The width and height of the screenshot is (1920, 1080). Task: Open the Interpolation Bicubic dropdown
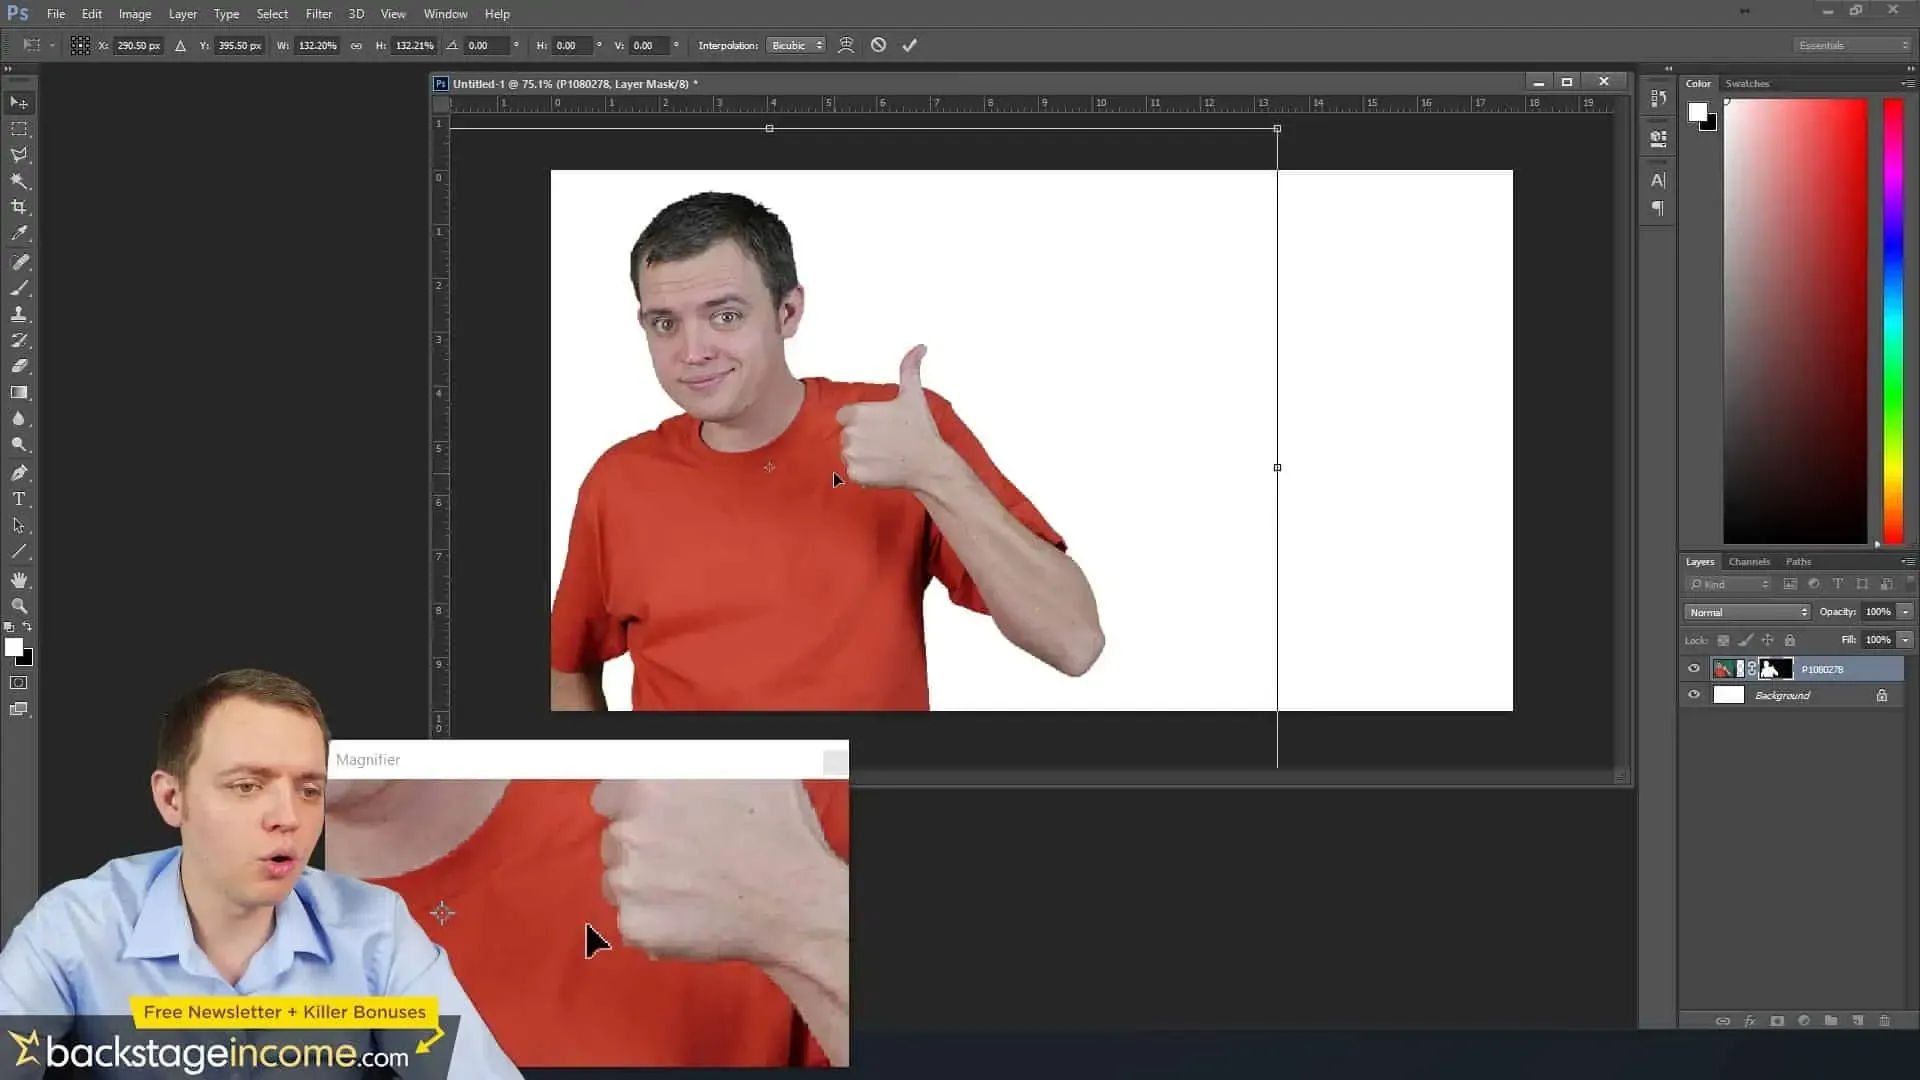796,45
